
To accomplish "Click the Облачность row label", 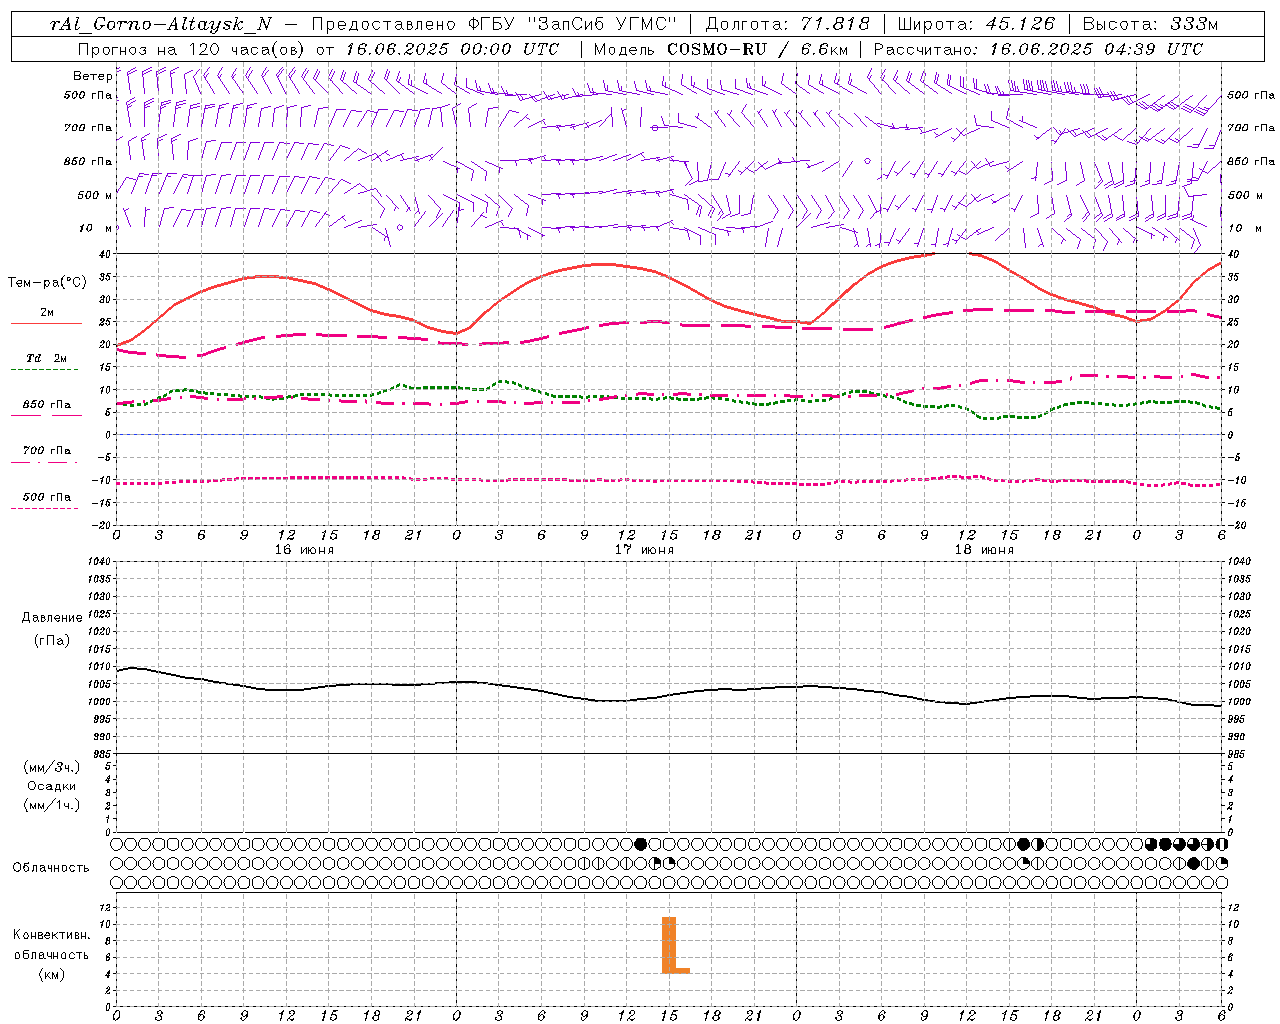I will 51,868.
